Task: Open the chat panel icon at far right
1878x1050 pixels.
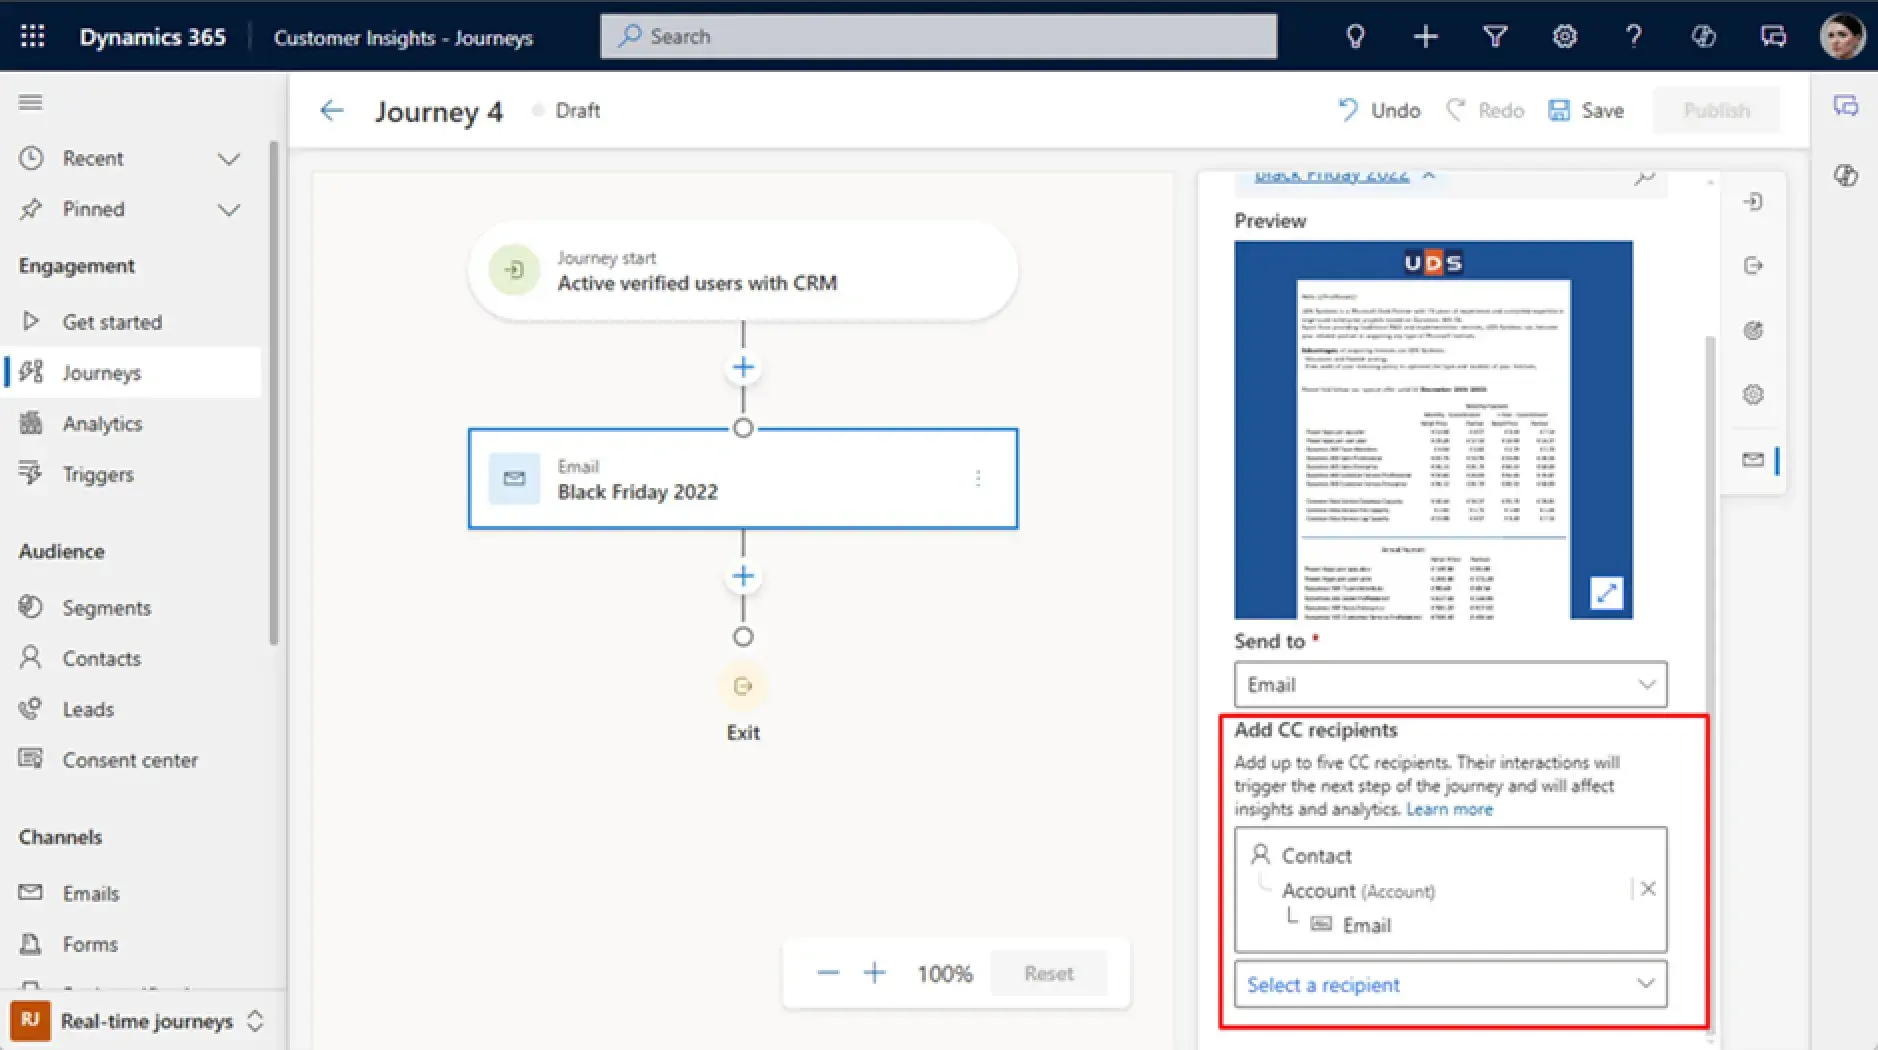Action: 1846,106
